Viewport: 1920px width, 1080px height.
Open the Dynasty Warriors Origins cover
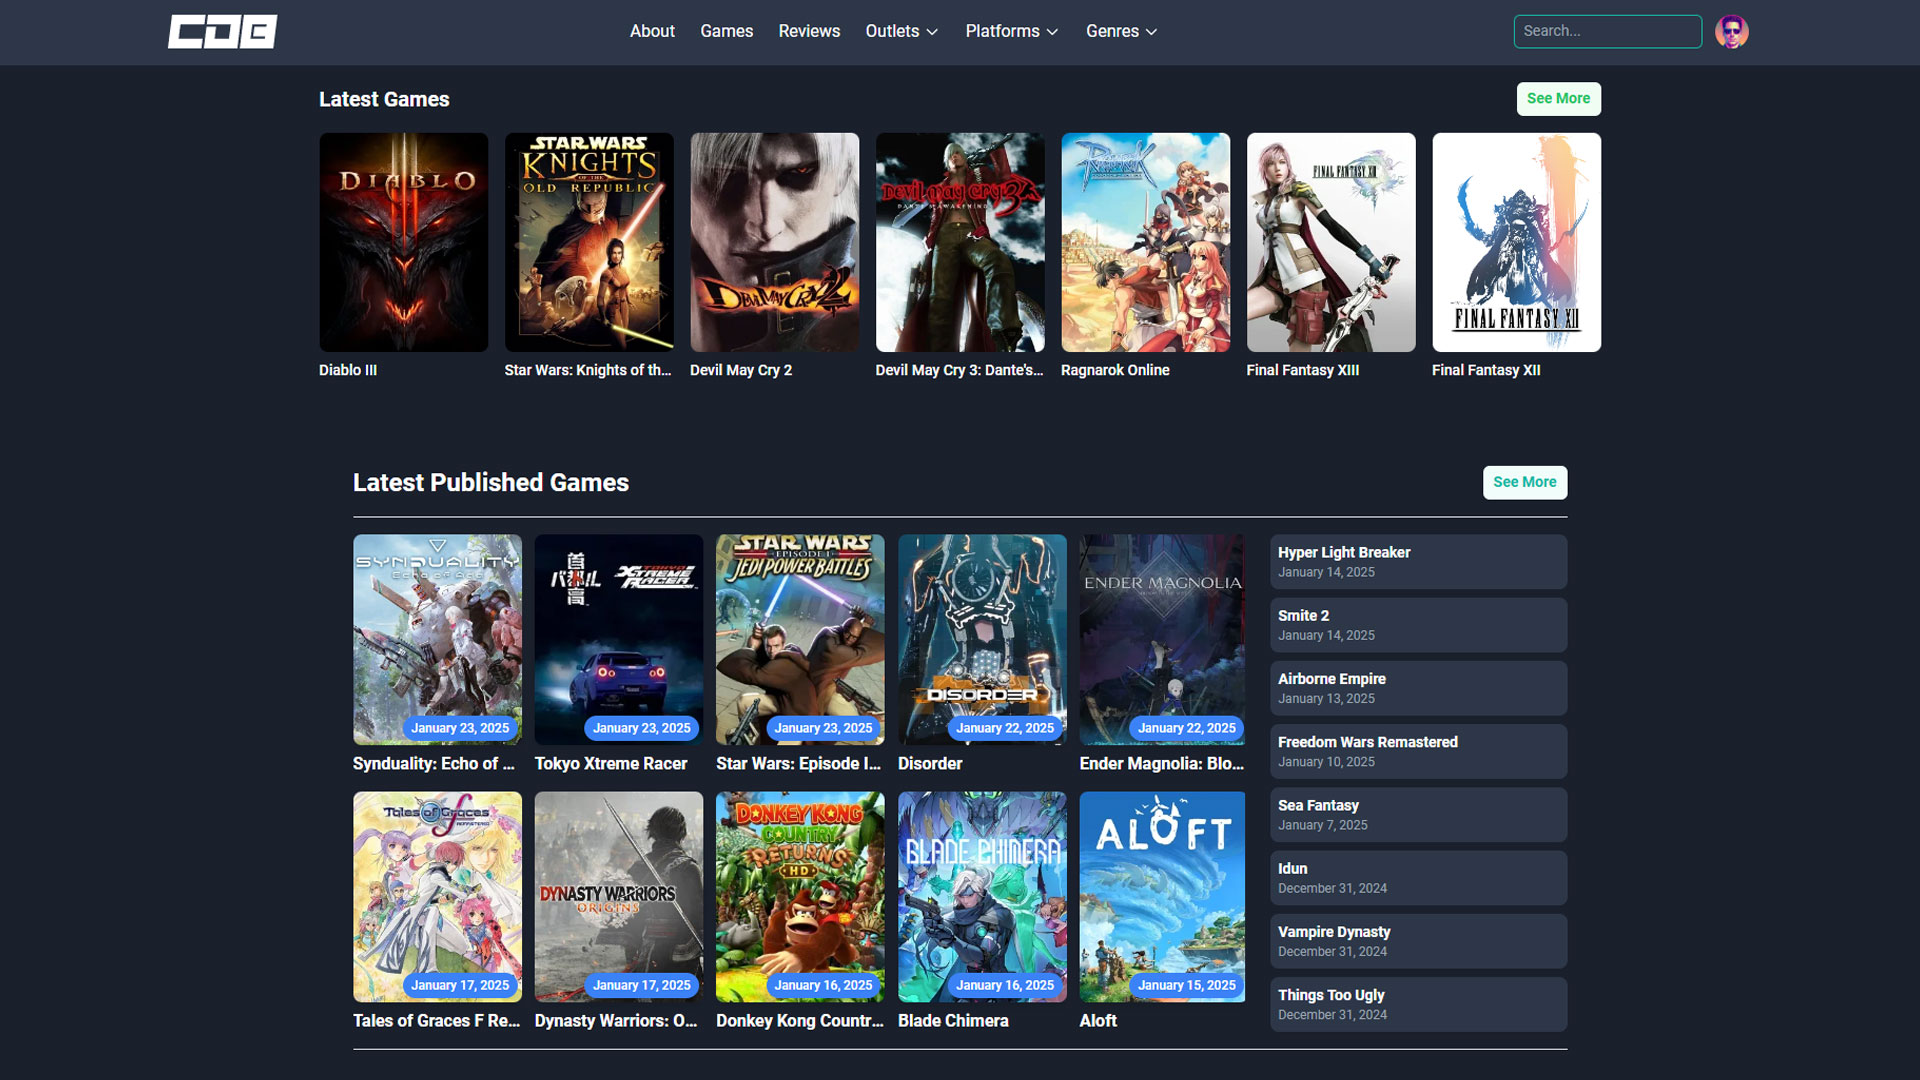click(x=619, y=897)
